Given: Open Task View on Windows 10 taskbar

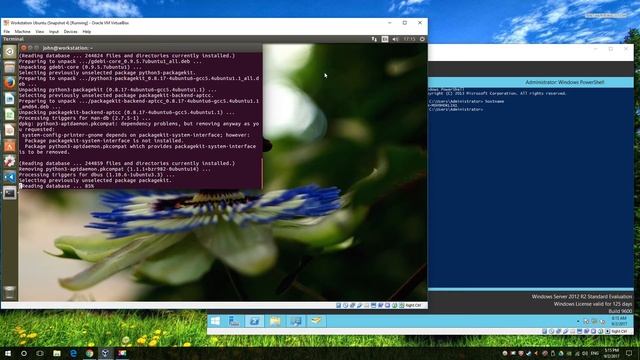Looking at the screenshot, I should (40, 353).
